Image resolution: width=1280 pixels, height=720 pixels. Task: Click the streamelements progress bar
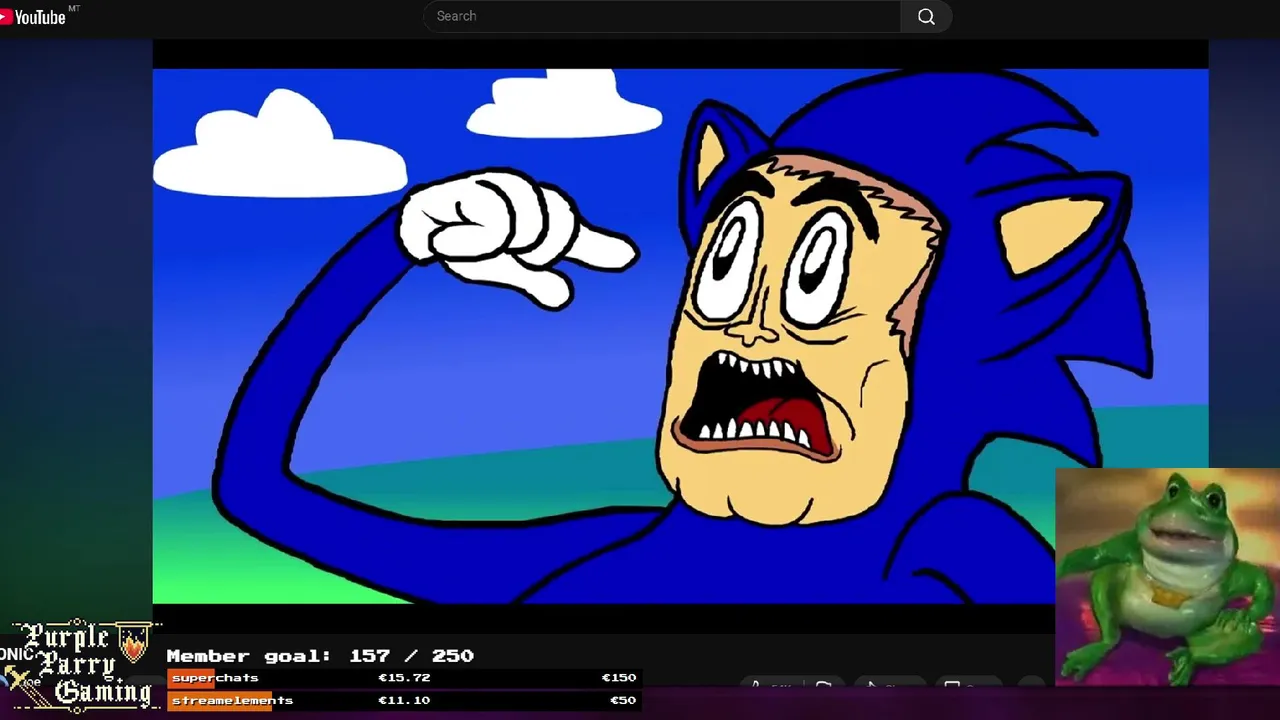point(404,700)
